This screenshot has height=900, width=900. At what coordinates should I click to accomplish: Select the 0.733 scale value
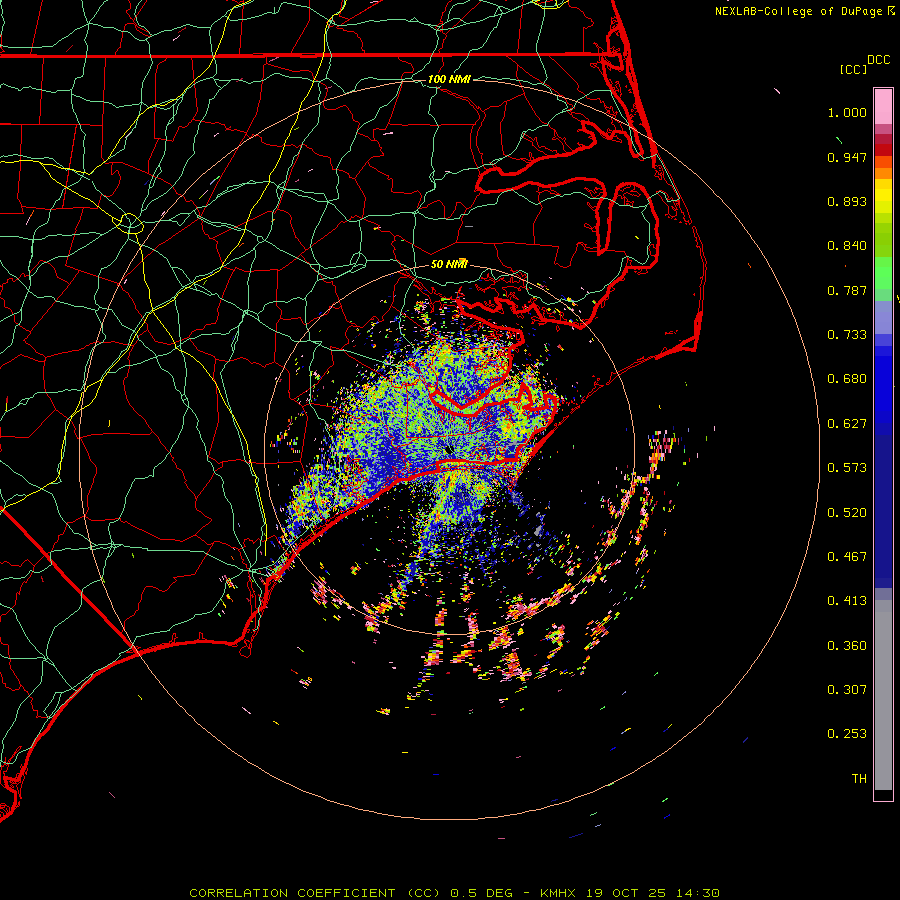click(847, 335)
